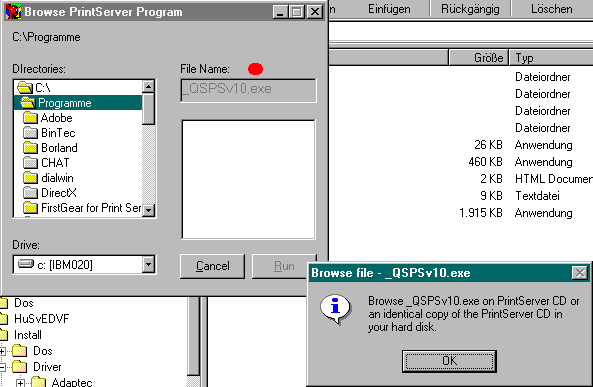Click the Einfügen toolbar button in Explorer

pos(389,9)
